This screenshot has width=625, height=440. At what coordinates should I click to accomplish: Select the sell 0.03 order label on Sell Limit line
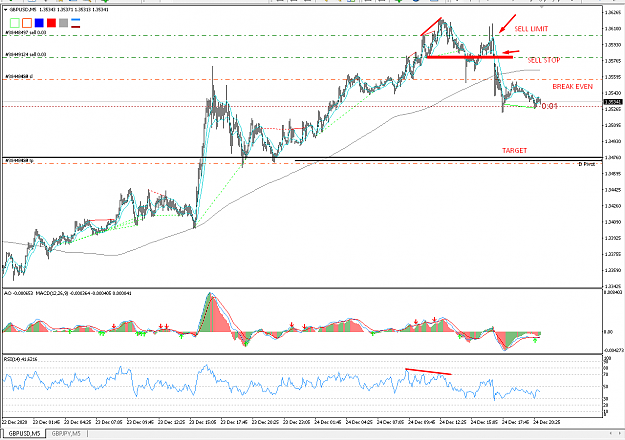click(x=26, y=32)
